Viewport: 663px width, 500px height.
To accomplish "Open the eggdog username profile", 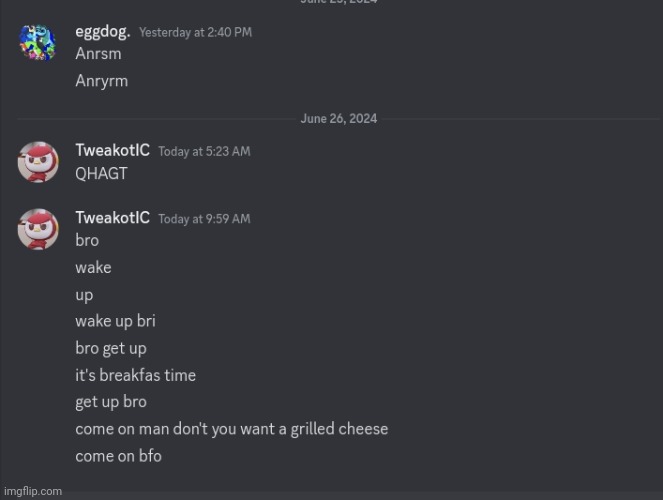I will pos(102,32).
